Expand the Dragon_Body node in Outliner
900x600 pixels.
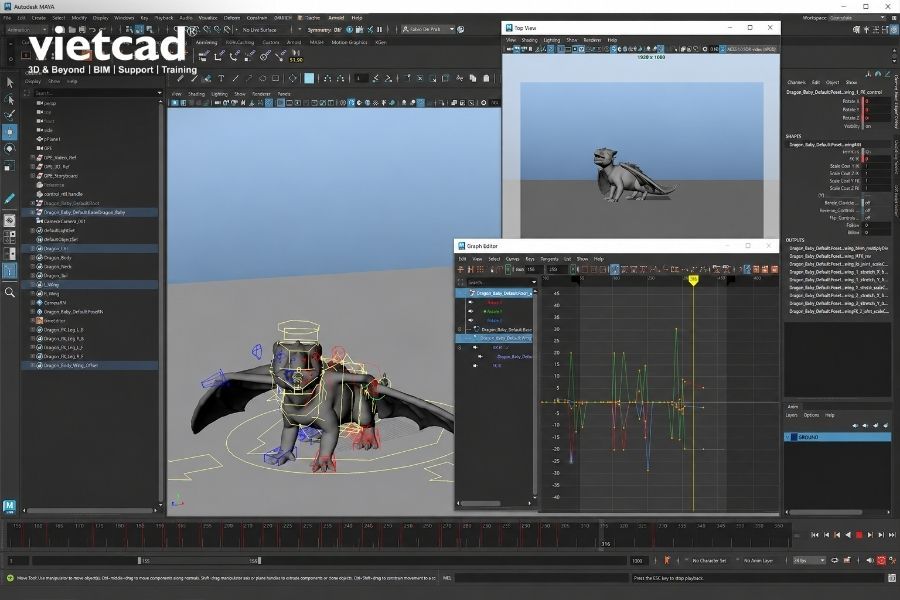33,258
